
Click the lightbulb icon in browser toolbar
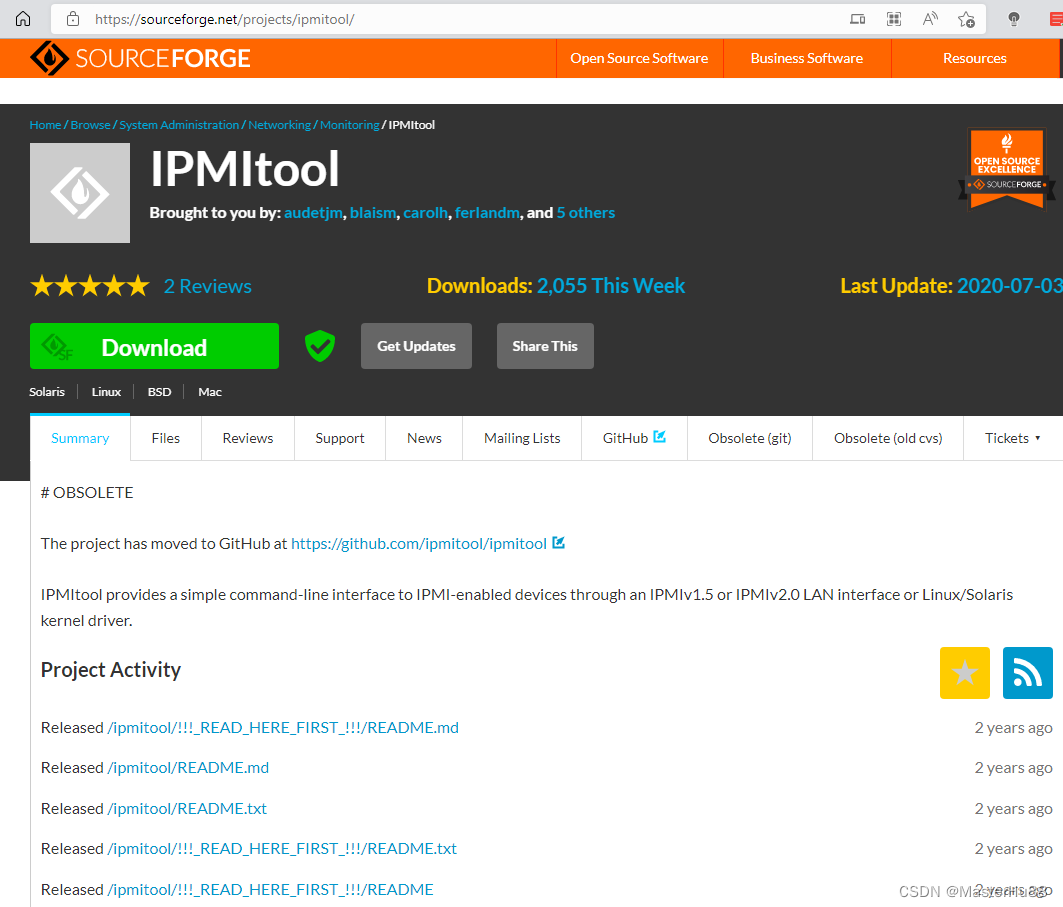(1014, 19)
